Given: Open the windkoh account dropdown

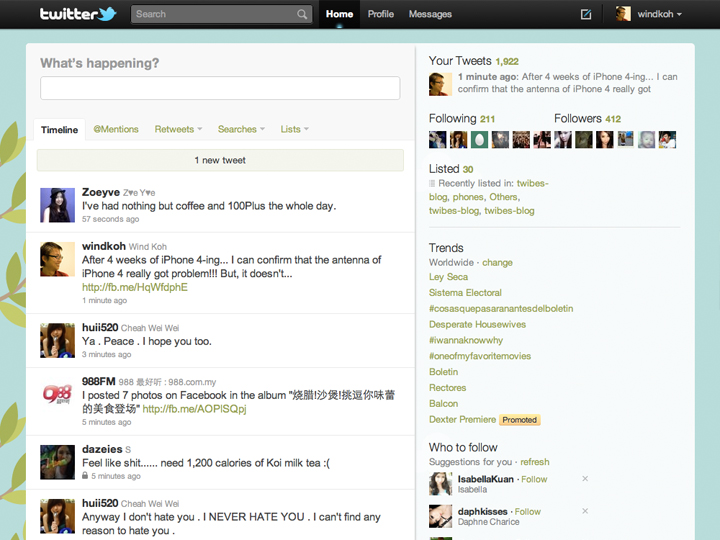Looking at the screenshot, I should (659, 14).
